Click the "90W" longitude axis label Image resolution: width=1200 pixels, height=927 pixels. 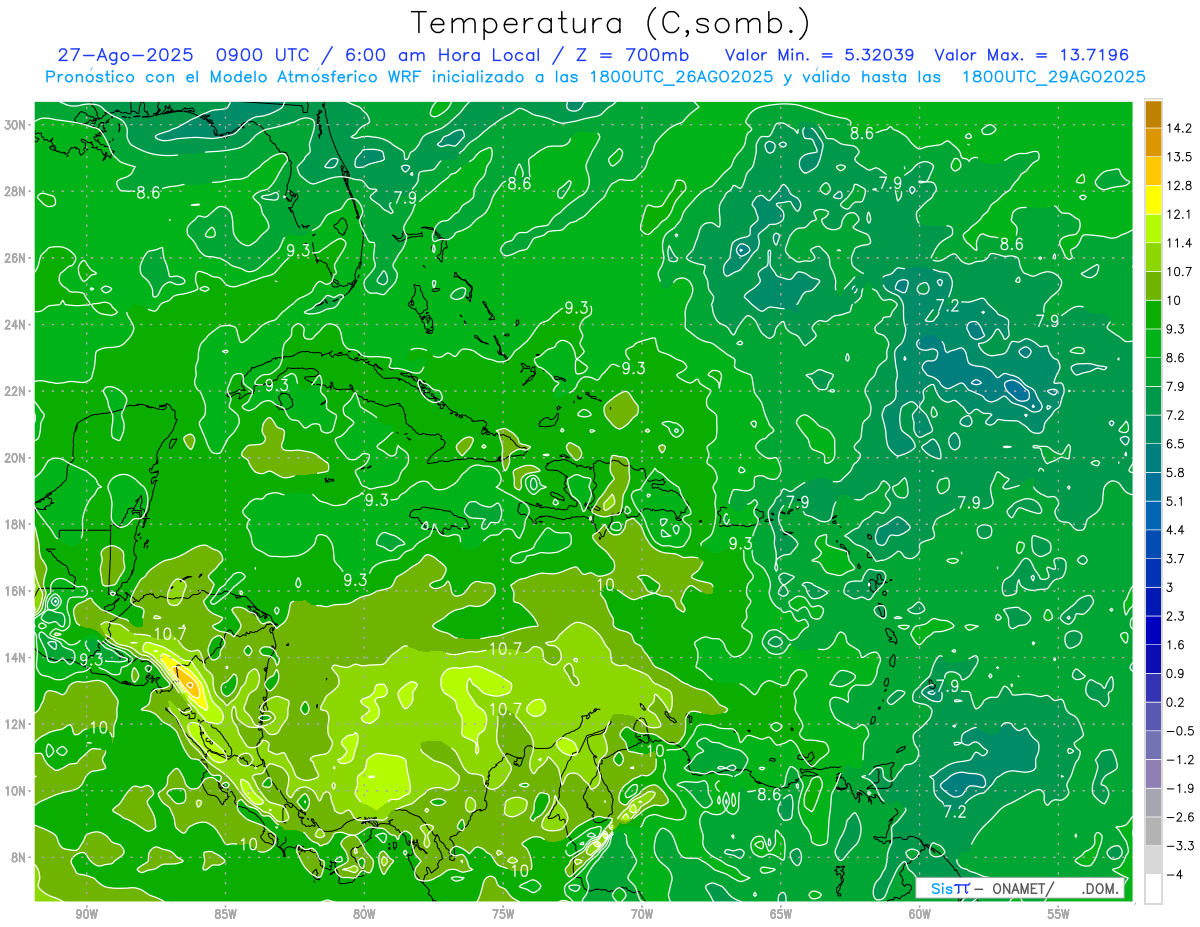click(86, 914)
